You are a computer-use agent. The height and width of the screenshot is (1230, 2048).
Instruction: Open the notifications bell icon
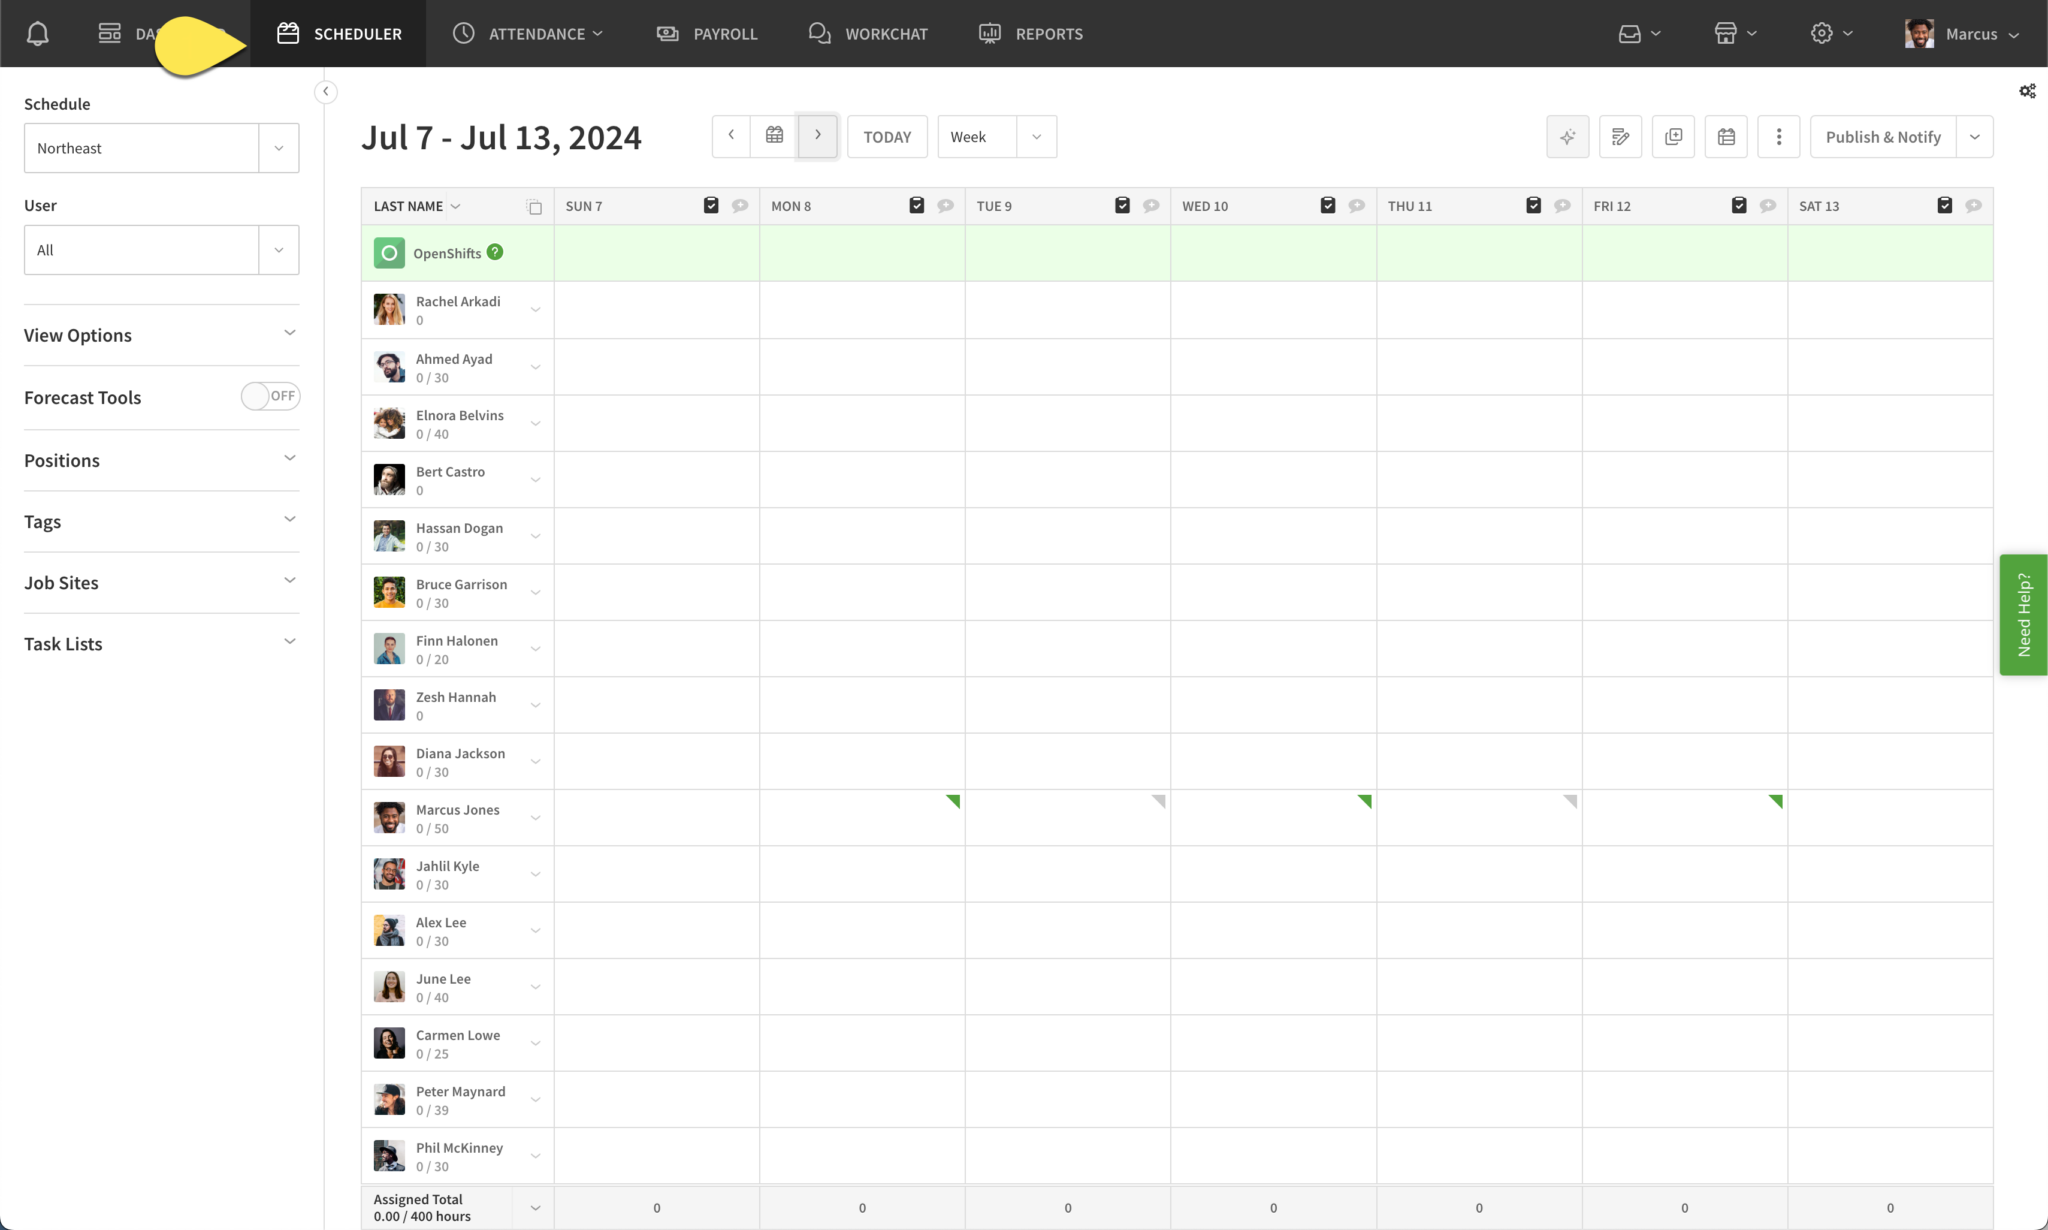pos(37,33)
